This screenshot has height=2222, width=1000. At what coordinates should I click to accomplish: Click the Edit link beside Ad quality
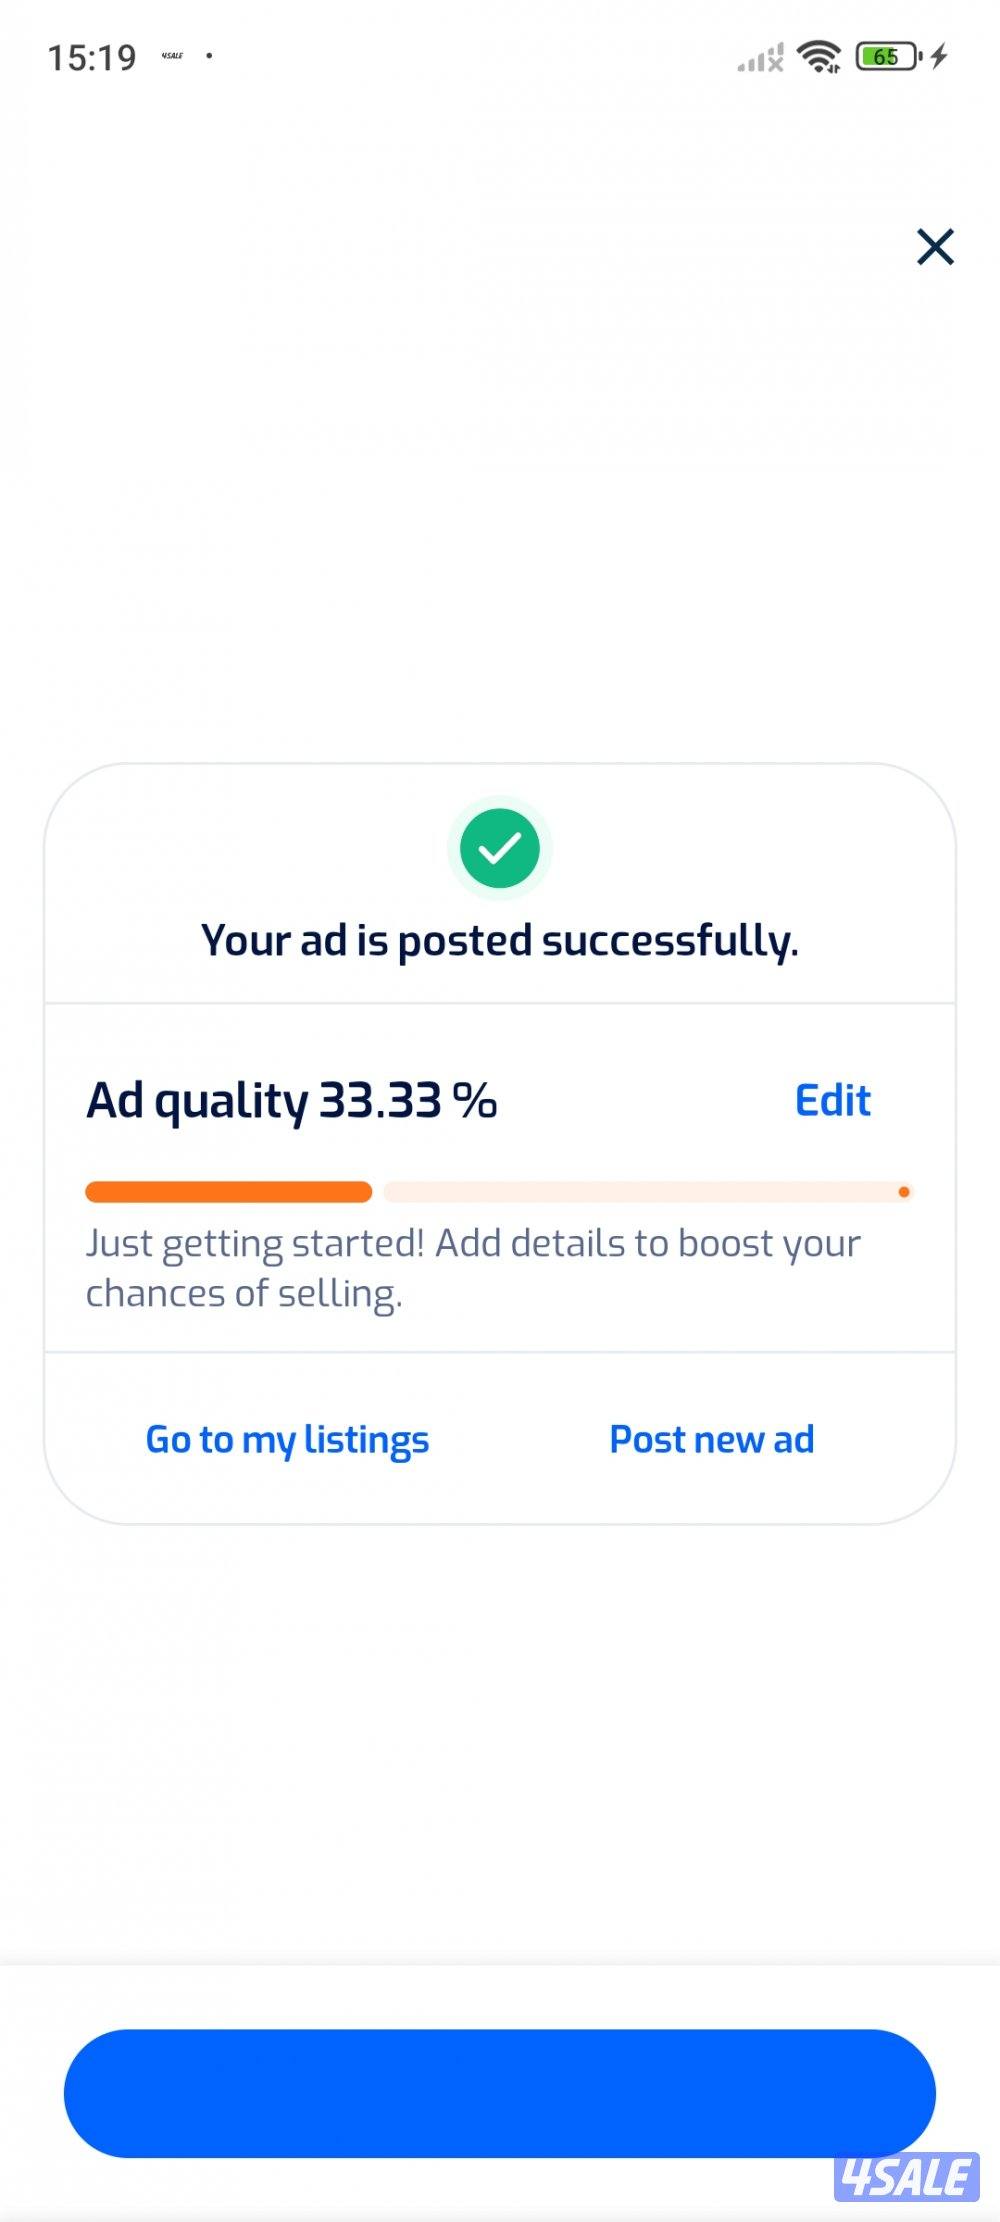[832, 1100]
